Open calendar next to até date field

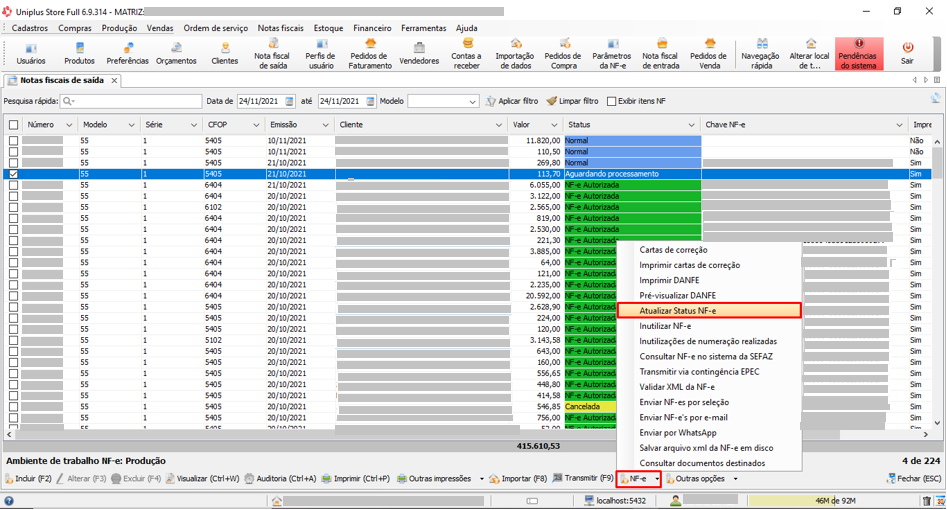(x=370, y=102)
